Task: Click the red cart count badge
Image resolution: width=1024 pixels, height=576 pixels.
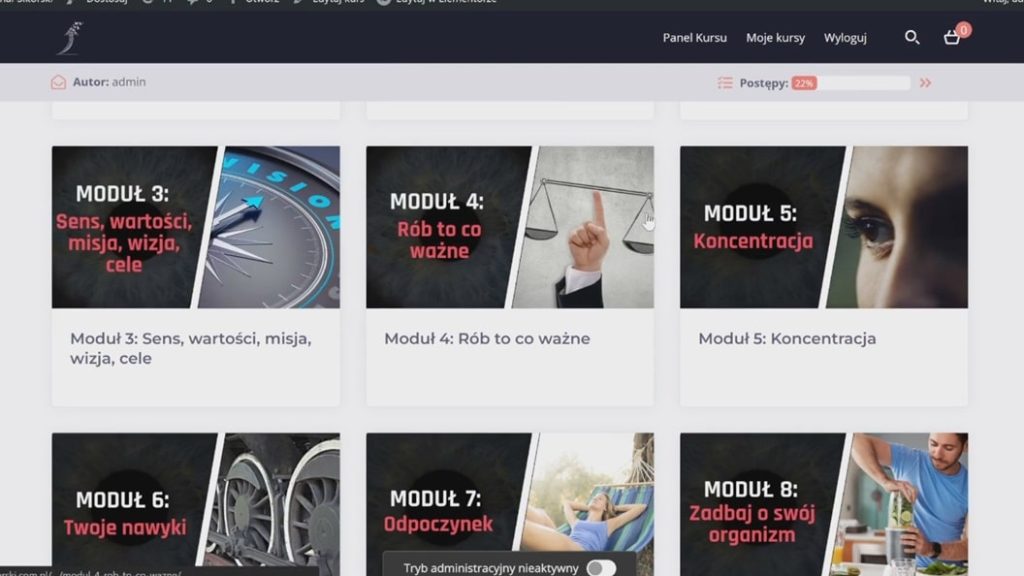Action: (963, 30)
